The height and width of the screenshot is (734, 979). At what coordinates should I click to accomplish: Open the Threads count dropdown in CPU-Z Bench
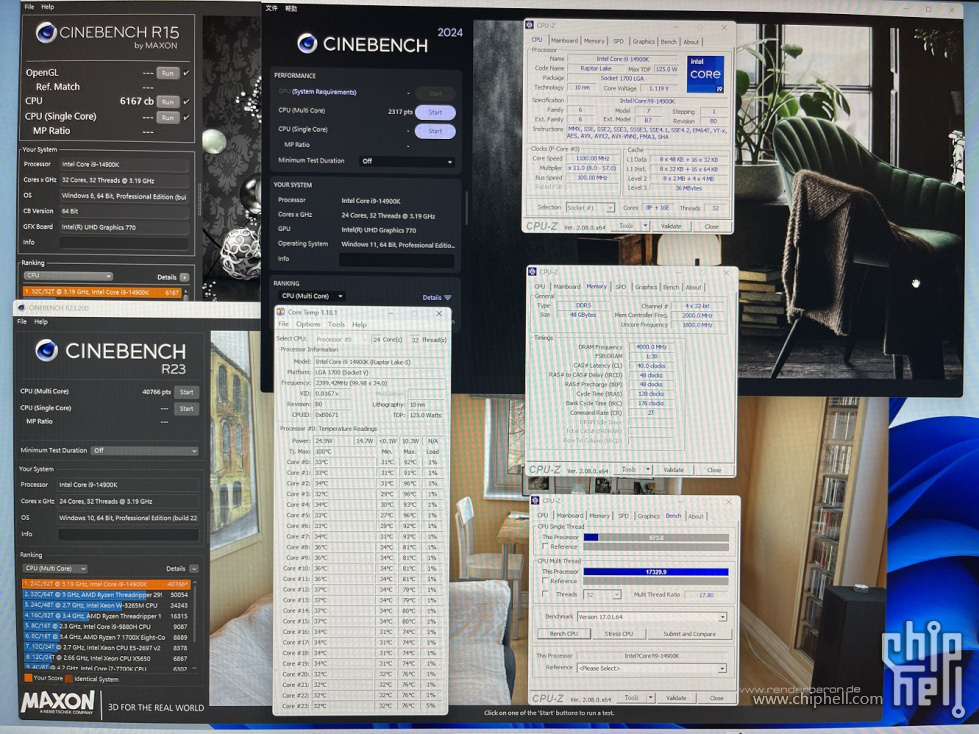click(603, 595)
